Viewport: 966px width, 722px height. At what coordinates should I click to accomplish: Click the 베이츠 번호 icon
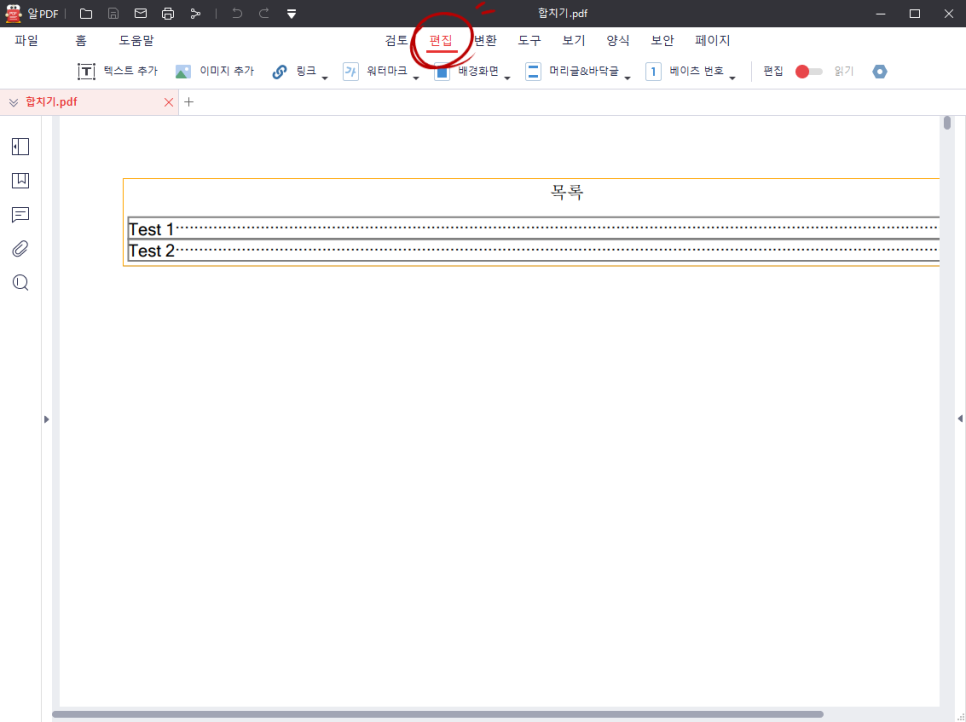(x=653, y=71)
